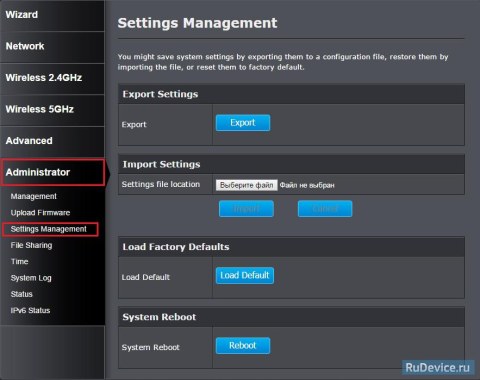Viewport: 480px width, 380px height.
Task: Click the 'Load Default' row label text
Action: 146,277
